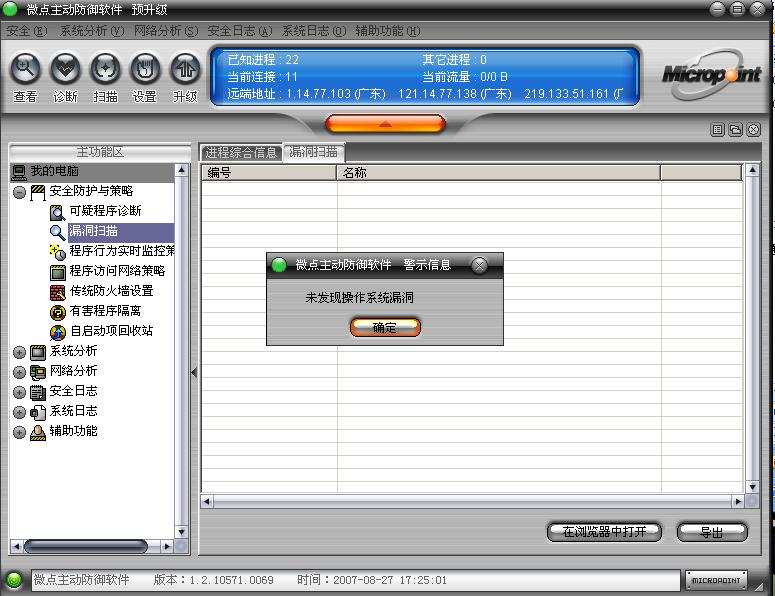The width and height of the screenshot is (775, 596).
Task: Open the 安全日志(A) menu
Action: 240,31
